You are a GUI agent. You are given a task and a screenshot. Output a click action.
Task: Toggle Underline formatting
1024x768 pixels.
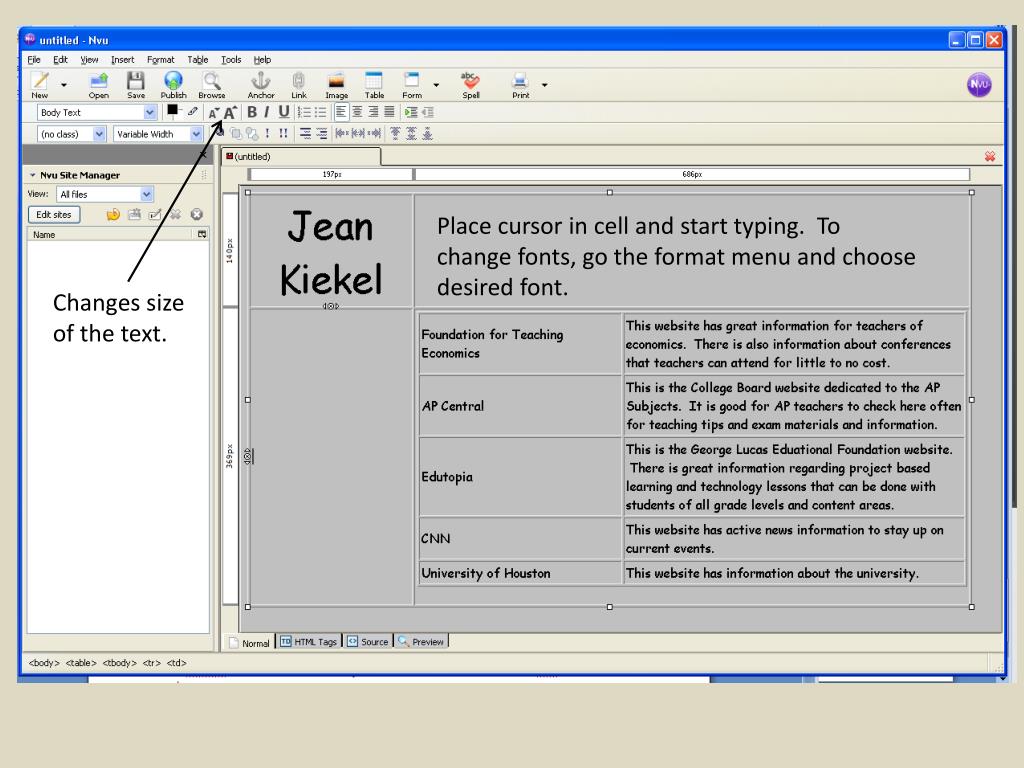(283, 112)
